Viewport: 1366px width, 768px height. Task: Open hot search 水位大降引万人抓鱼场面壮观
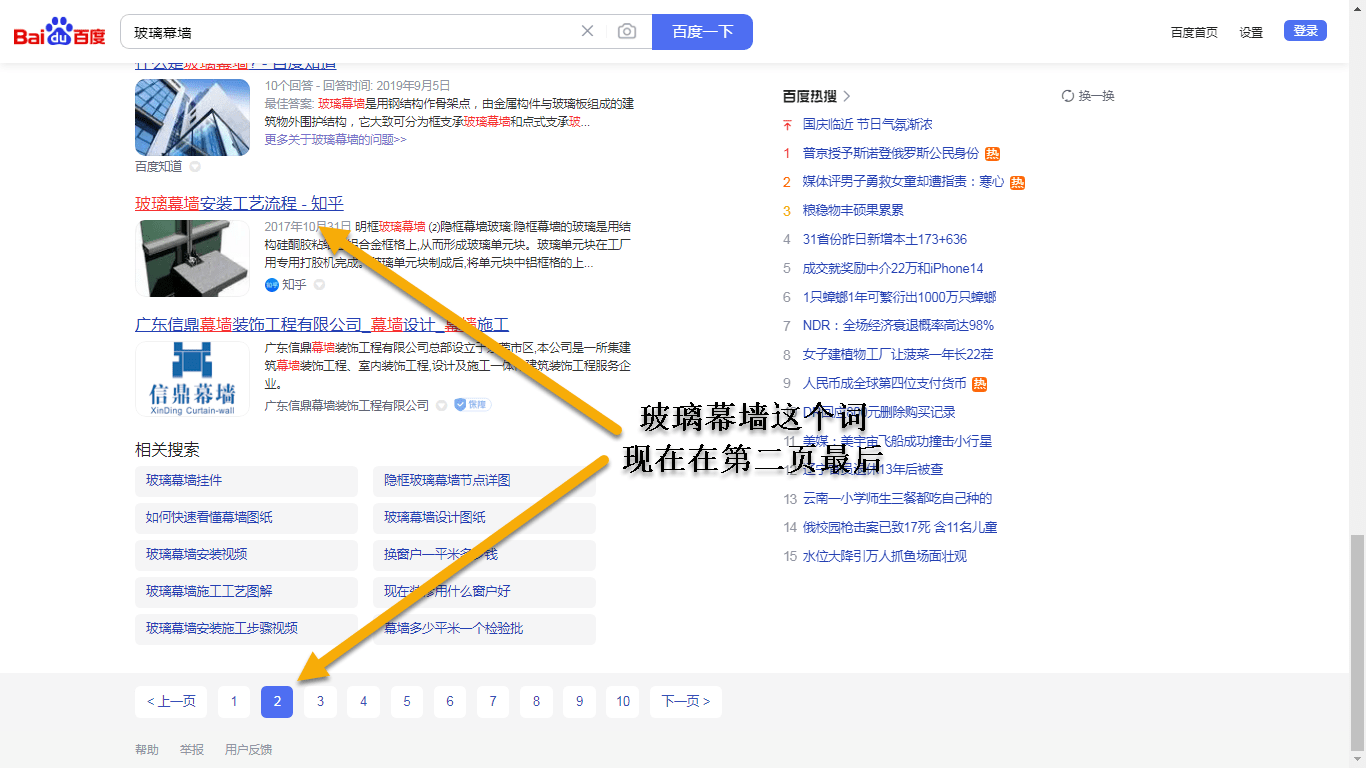coord(885,557)
